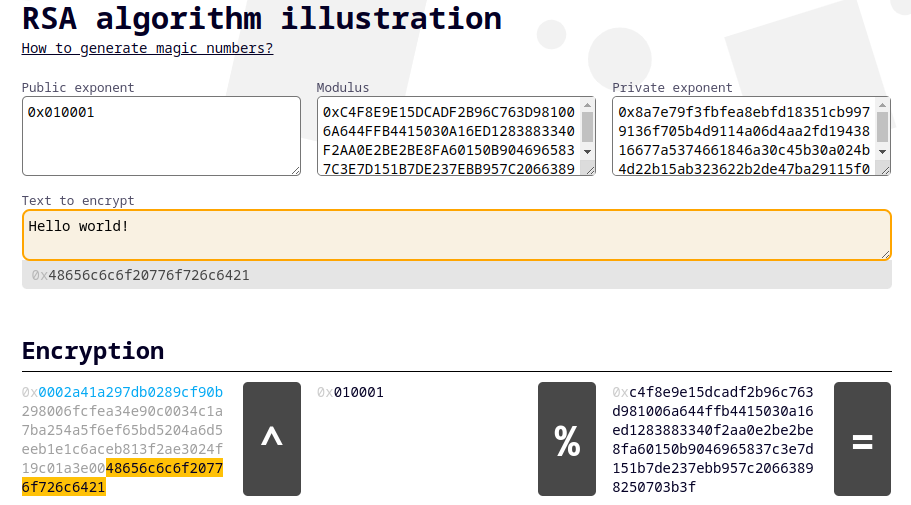This screenshot has height=505, width=911.
Task: Click the Modulus scrollbar thumb
Action: coord(587,127)
